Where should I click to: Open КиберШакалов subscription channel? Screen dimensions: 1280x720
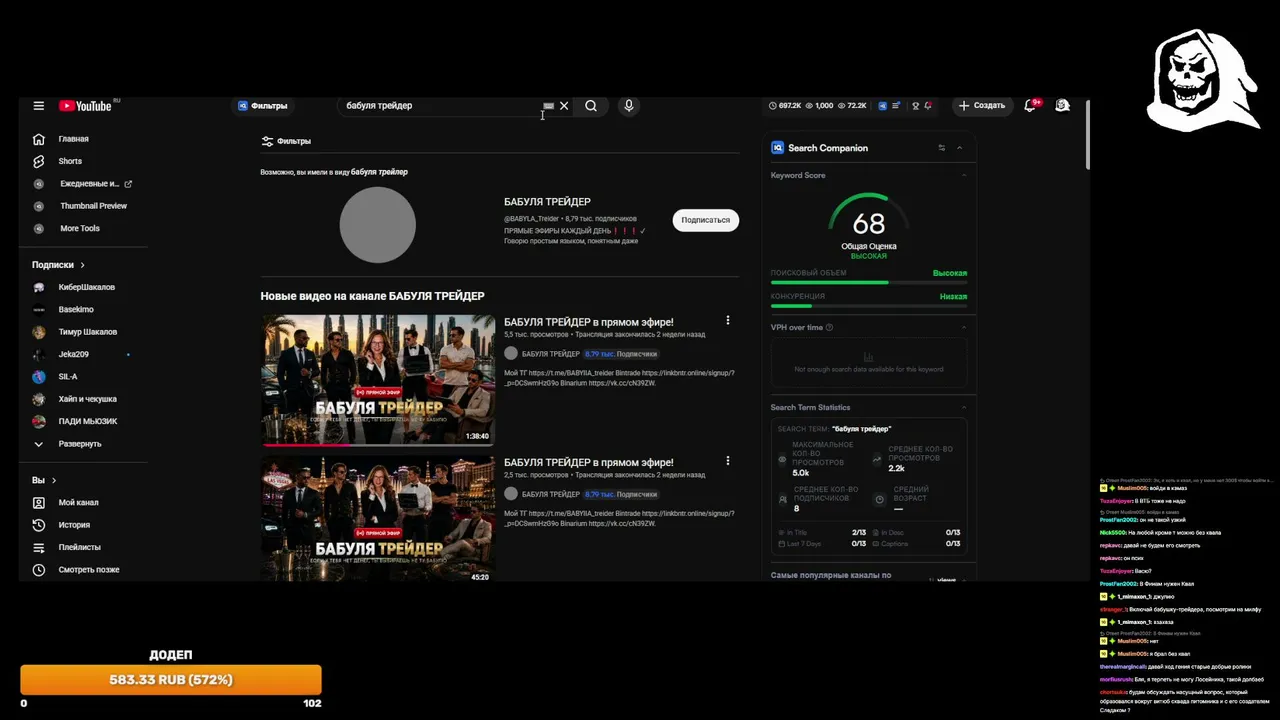[88, 287]
